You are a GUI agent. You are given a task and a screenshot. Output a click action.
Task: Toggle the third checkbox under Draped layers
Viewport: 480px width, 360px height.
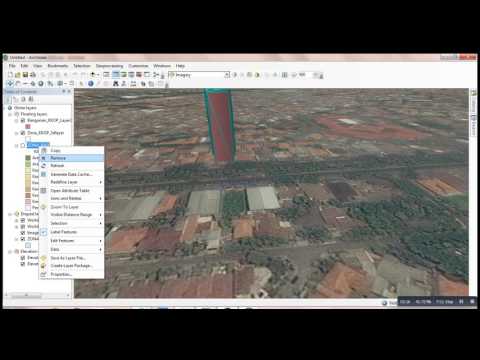click(23, 233)
